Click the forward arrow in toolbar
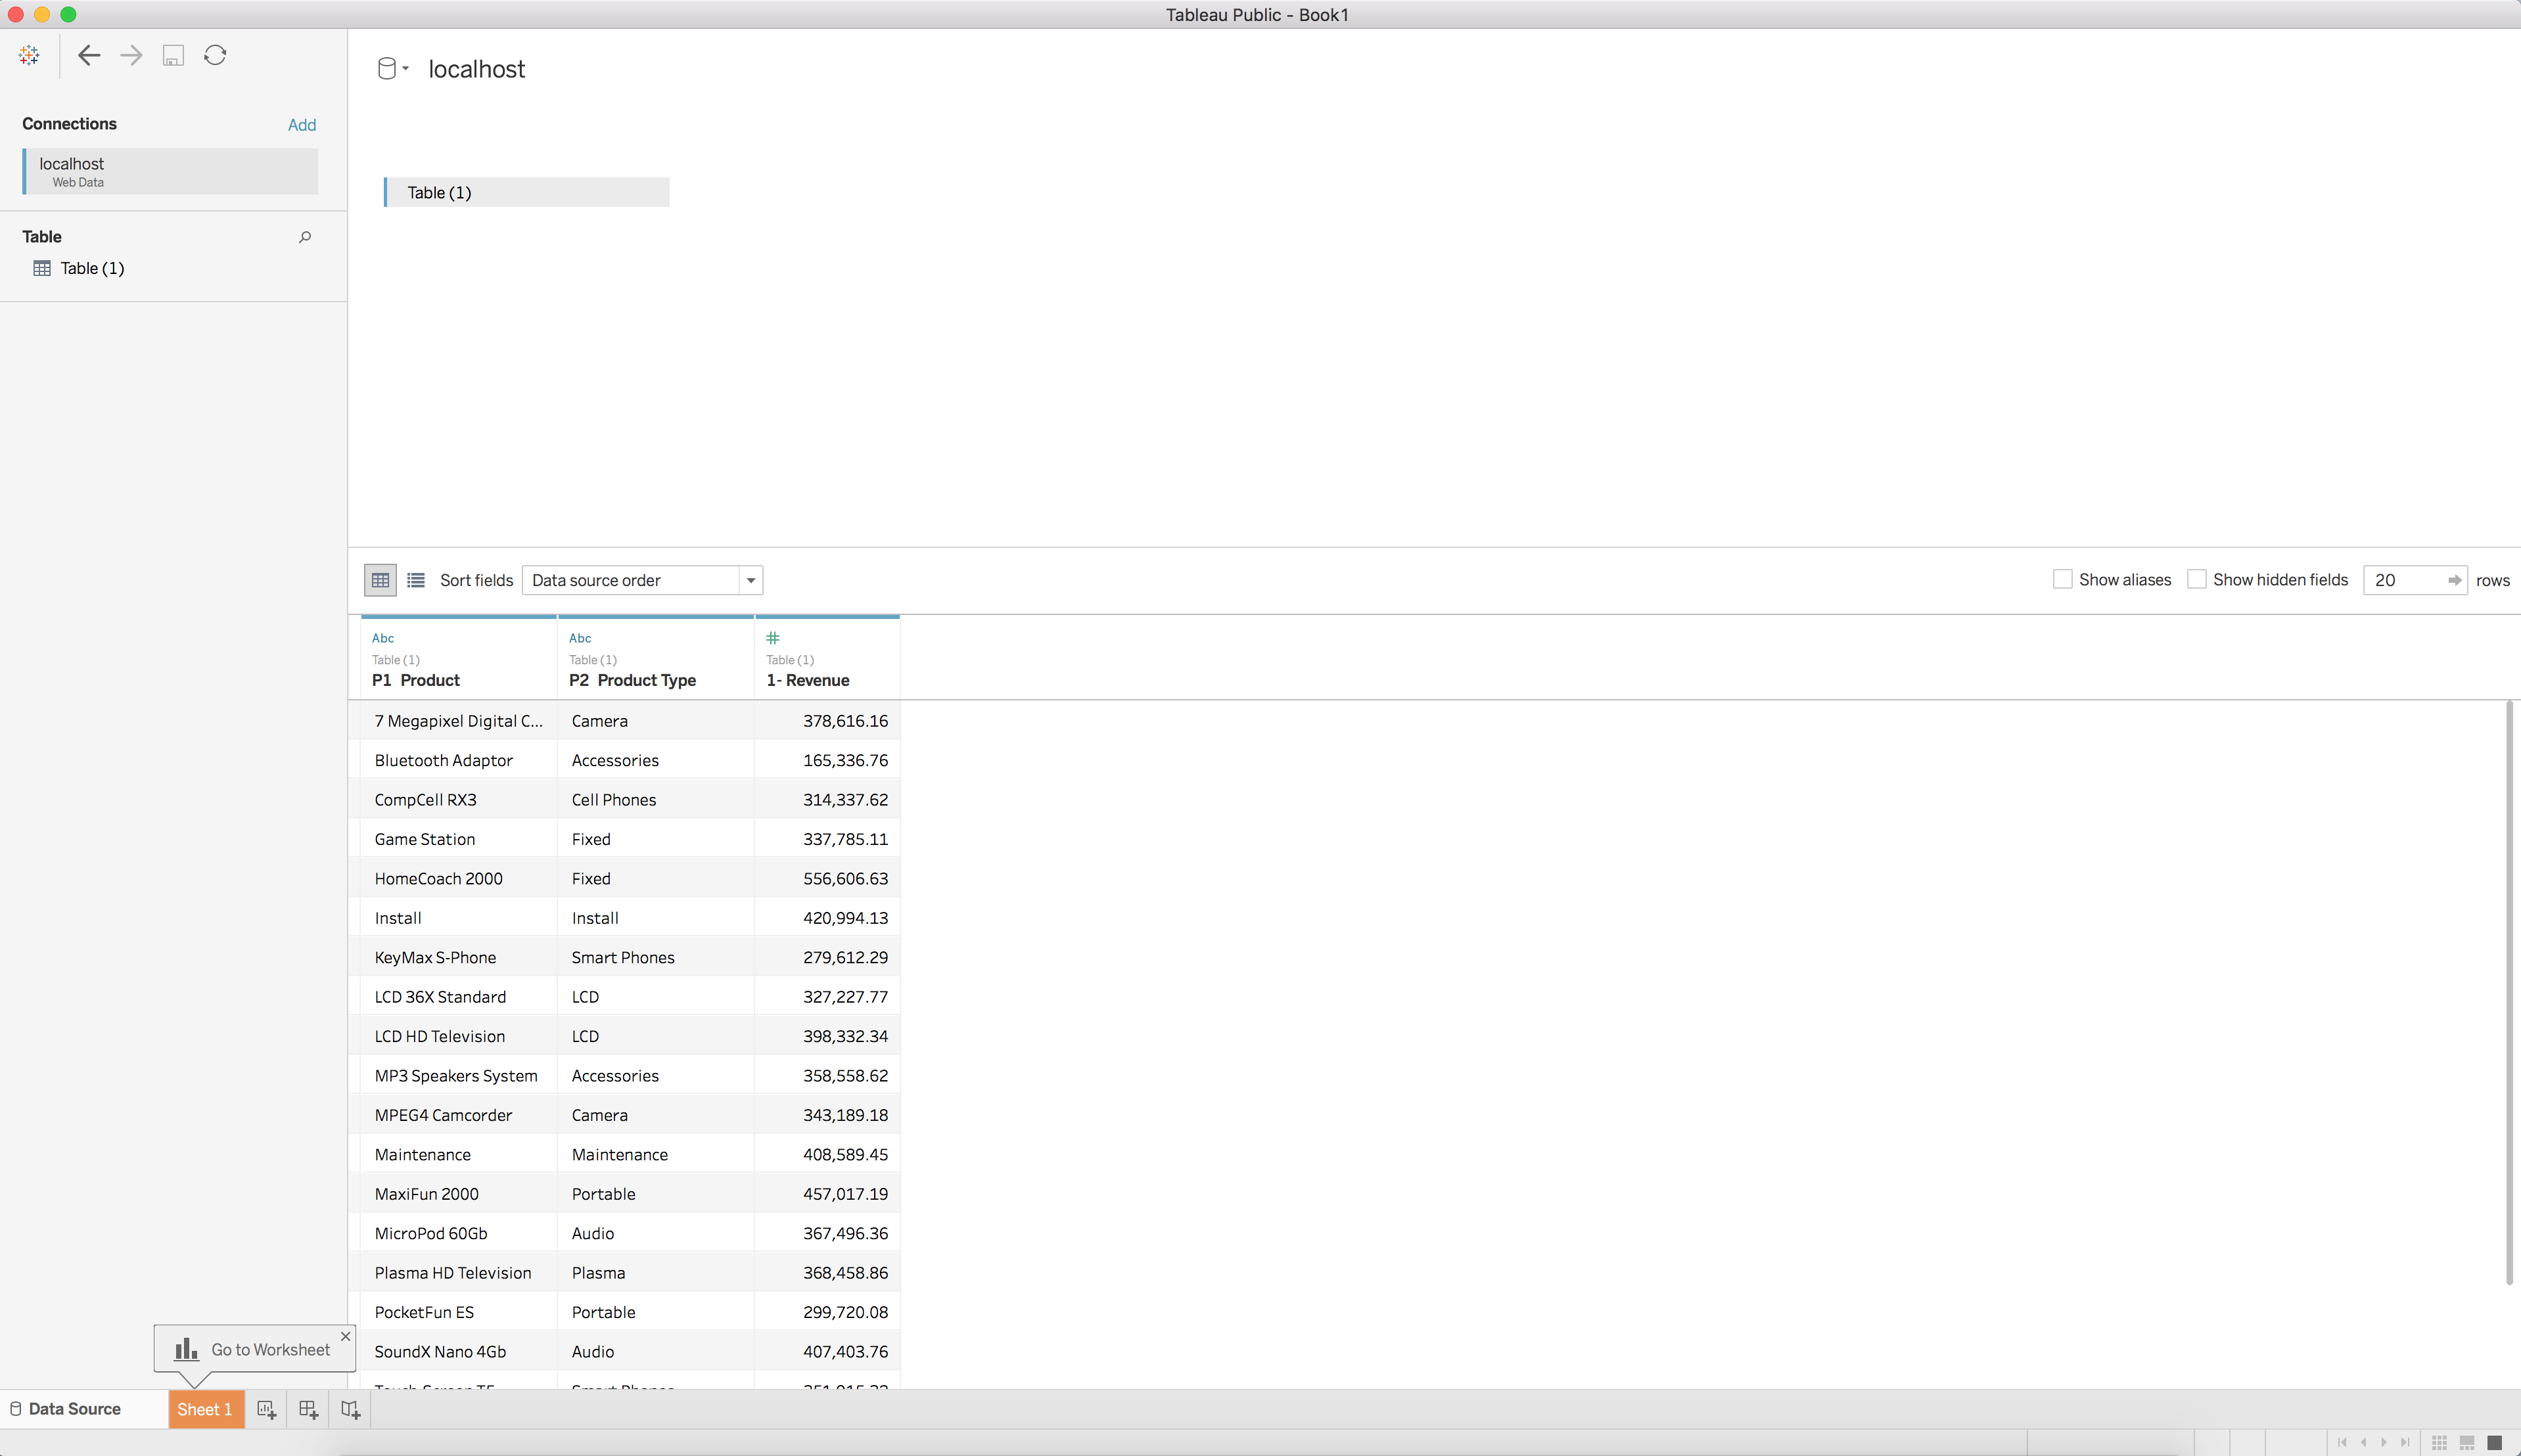The height and width of the screenshot is (1456, 2521). [x=131, y=55]
